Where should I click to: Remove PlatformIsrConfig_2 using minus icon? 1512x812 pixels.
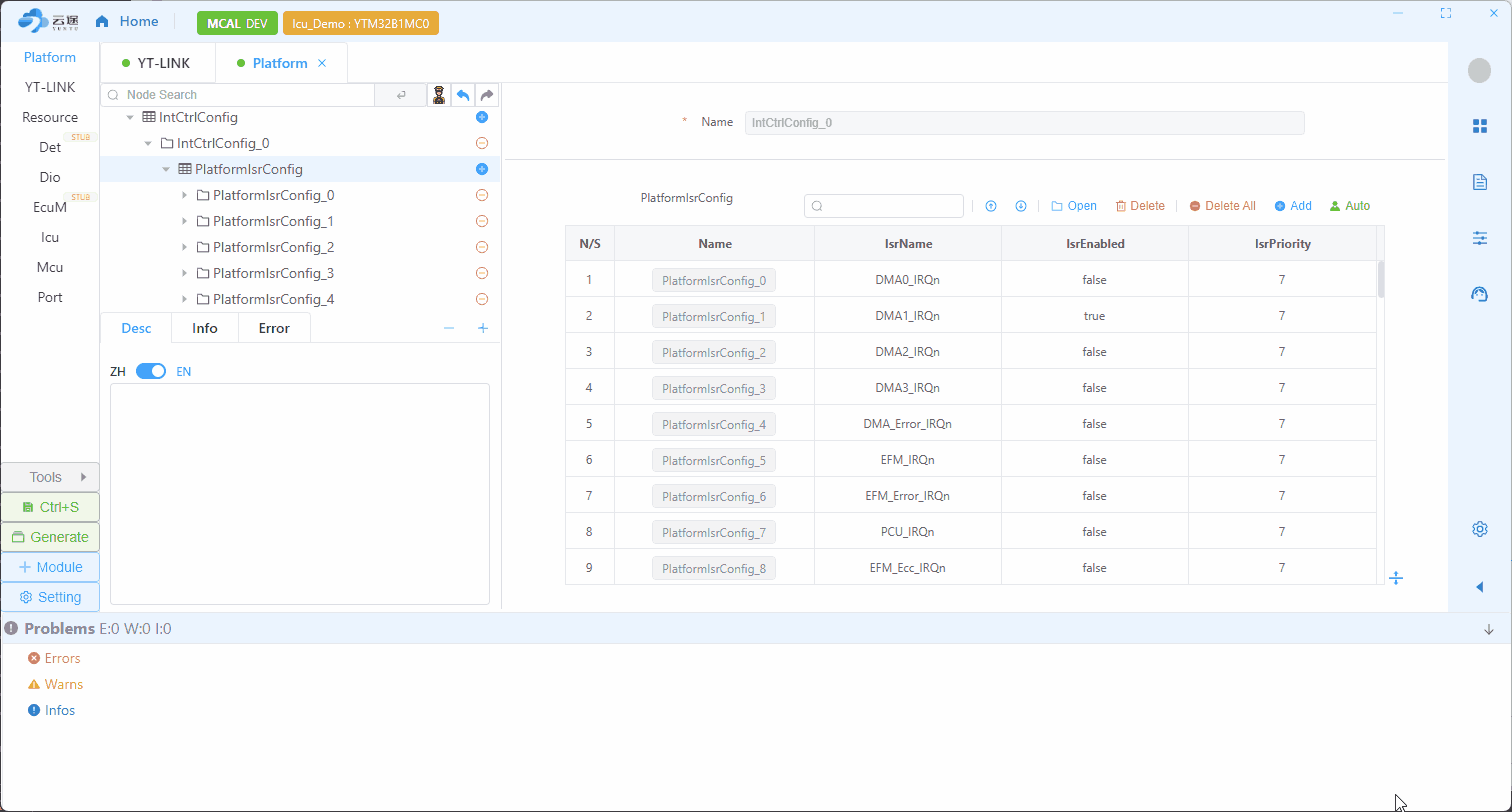point(481,247)
